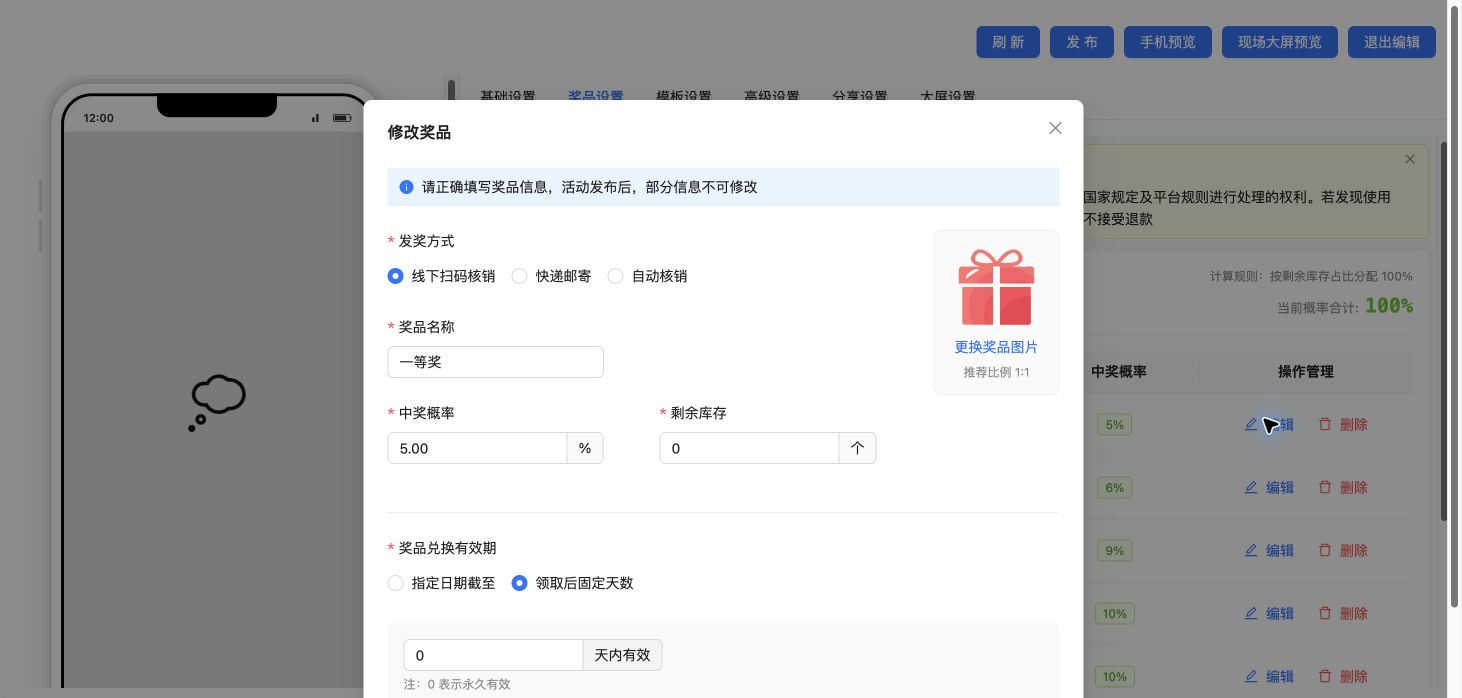Switch to 分享设置 tab
This screenshot has height=698, width=1462.
860,96
